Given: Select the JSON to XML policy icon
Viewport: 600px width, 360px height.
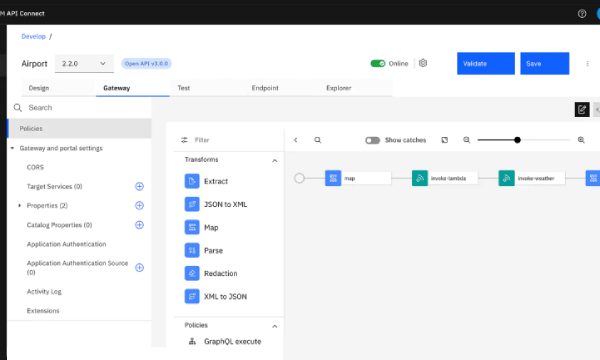Looking at the screenshot, I should 192,204.
